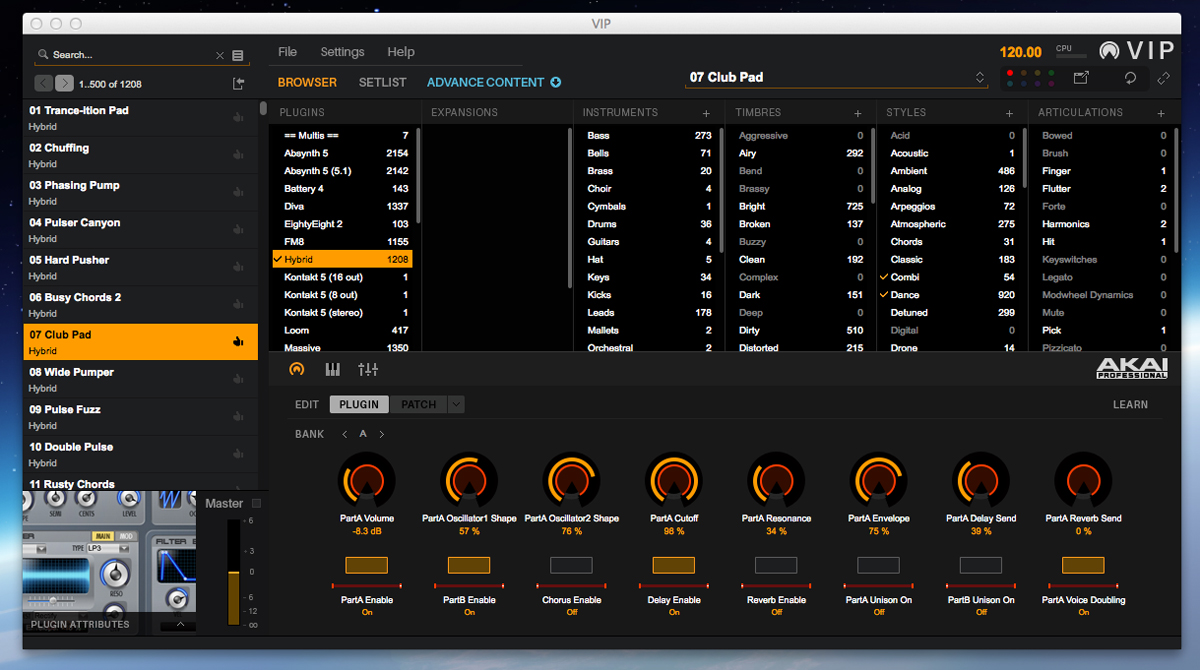Select the 08 Wide Pumper preset
Image resolution: width=1200 pixels, height=670 pixels.
pos(140,379)
